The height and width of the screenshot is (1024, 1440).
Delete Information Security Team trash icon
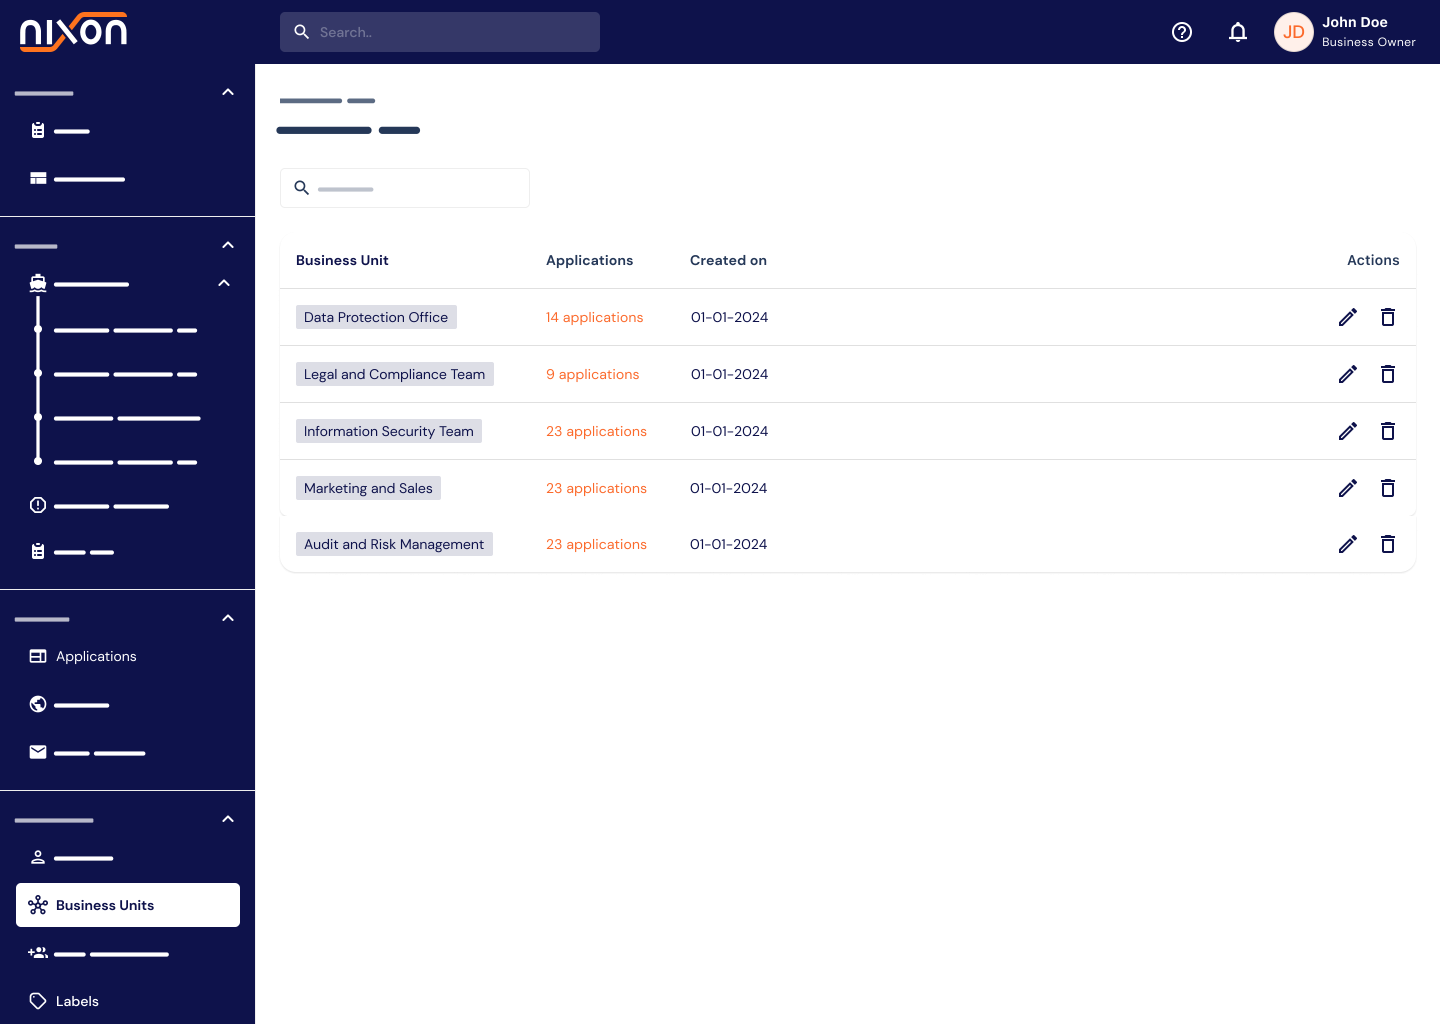(x=1388, y=431)
